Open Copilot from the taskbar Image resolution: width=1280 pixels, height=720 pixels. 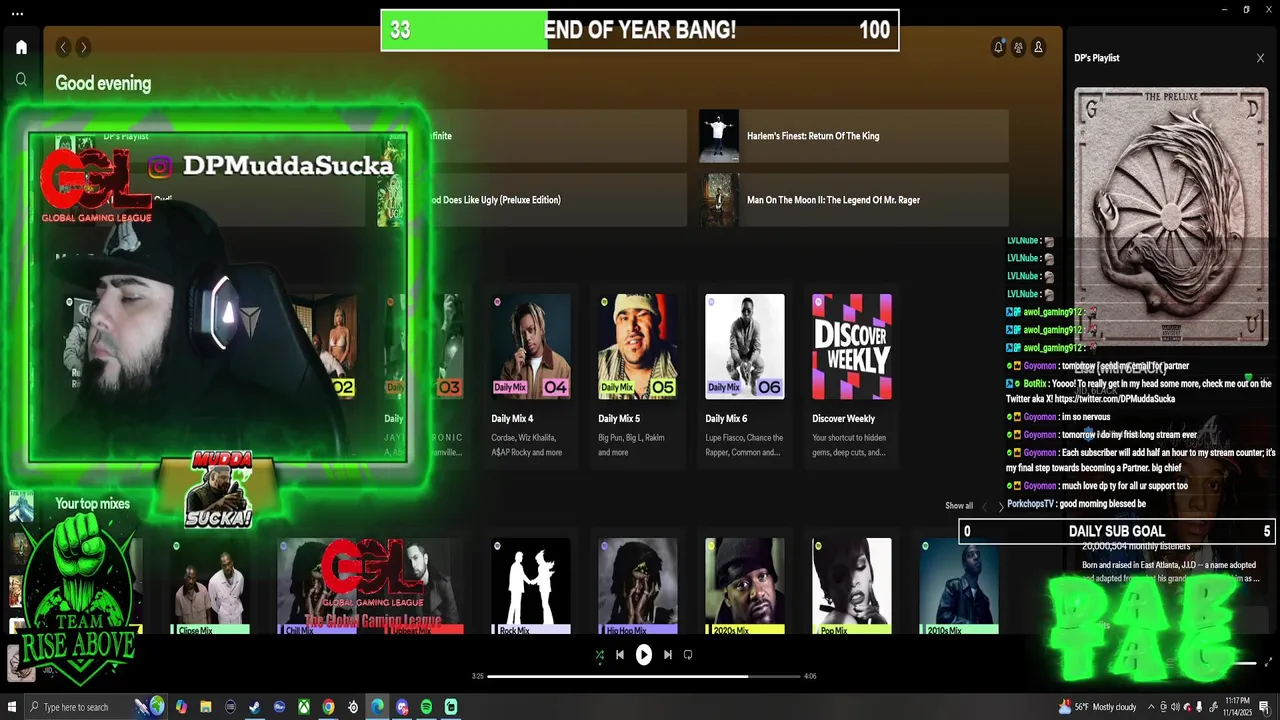(181, 707)
